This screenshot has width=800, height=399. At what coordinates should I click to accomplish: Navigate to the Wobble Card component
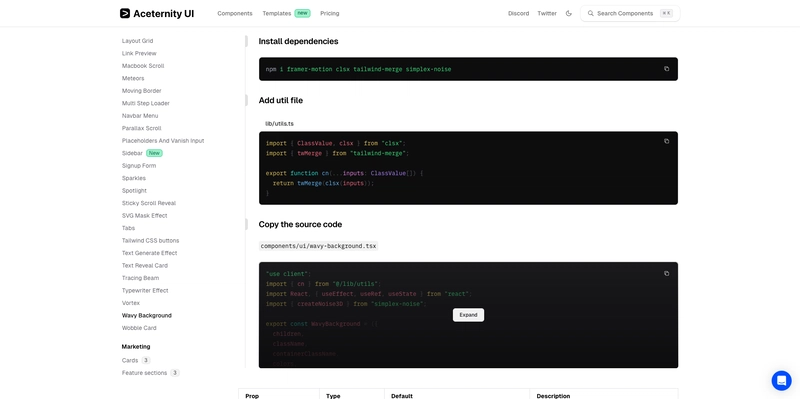[139, 328]
